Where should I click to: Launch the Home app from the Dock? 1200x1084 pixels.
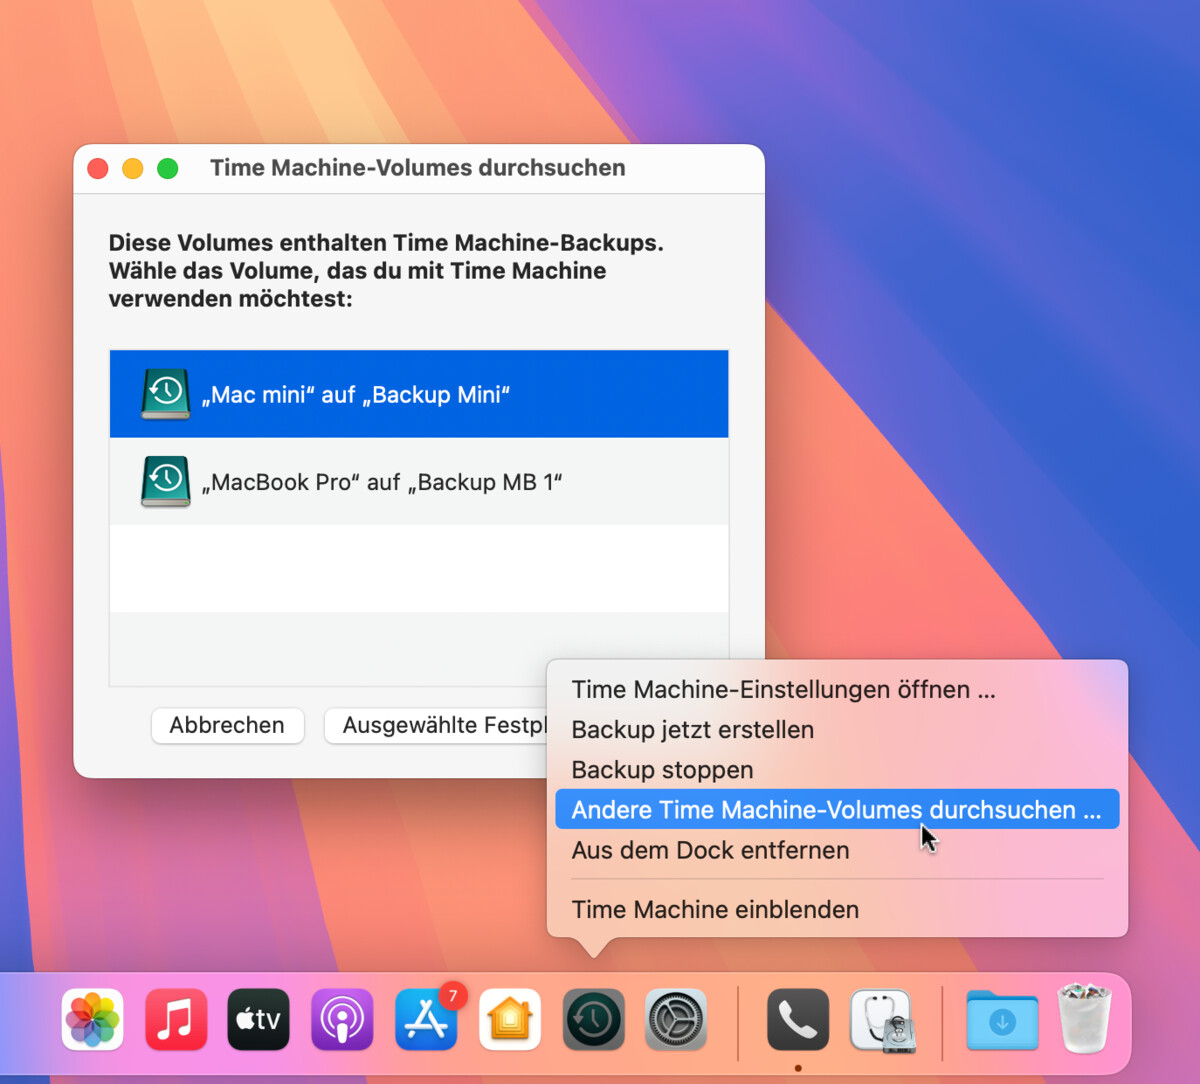[x=510, y=1019]
